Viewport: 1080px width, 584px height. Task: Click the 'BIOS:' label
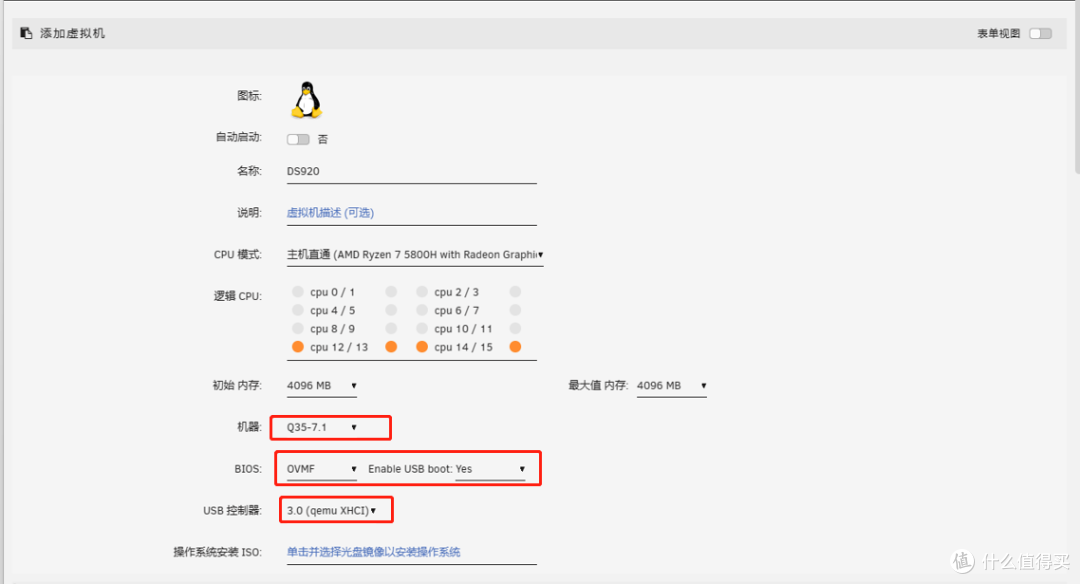point(248,469)
